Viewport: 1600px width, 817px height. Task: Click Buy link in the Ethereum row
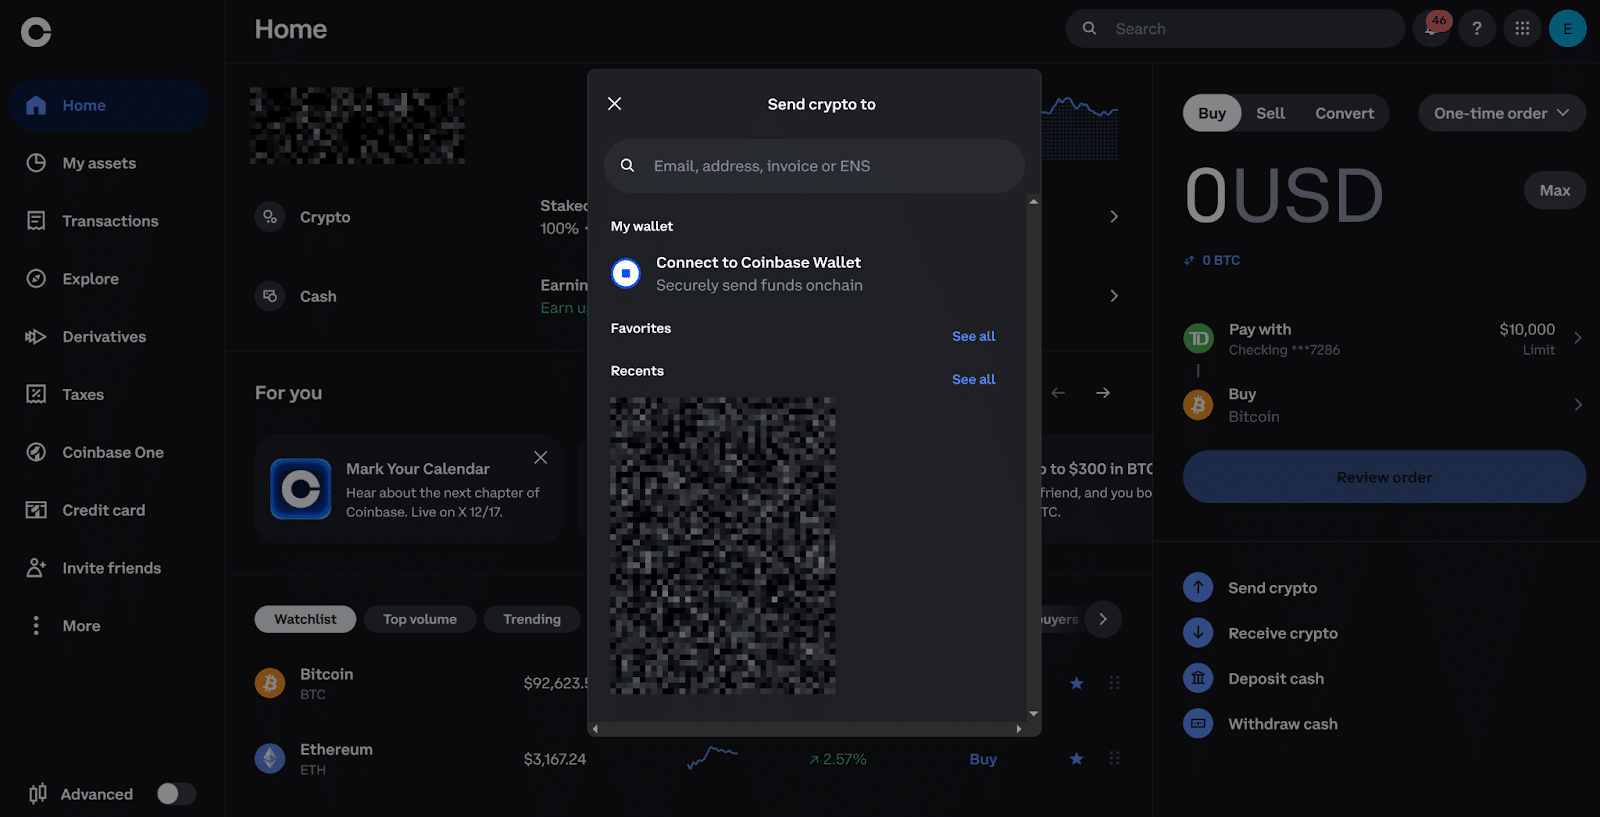[x=983, y=759]
